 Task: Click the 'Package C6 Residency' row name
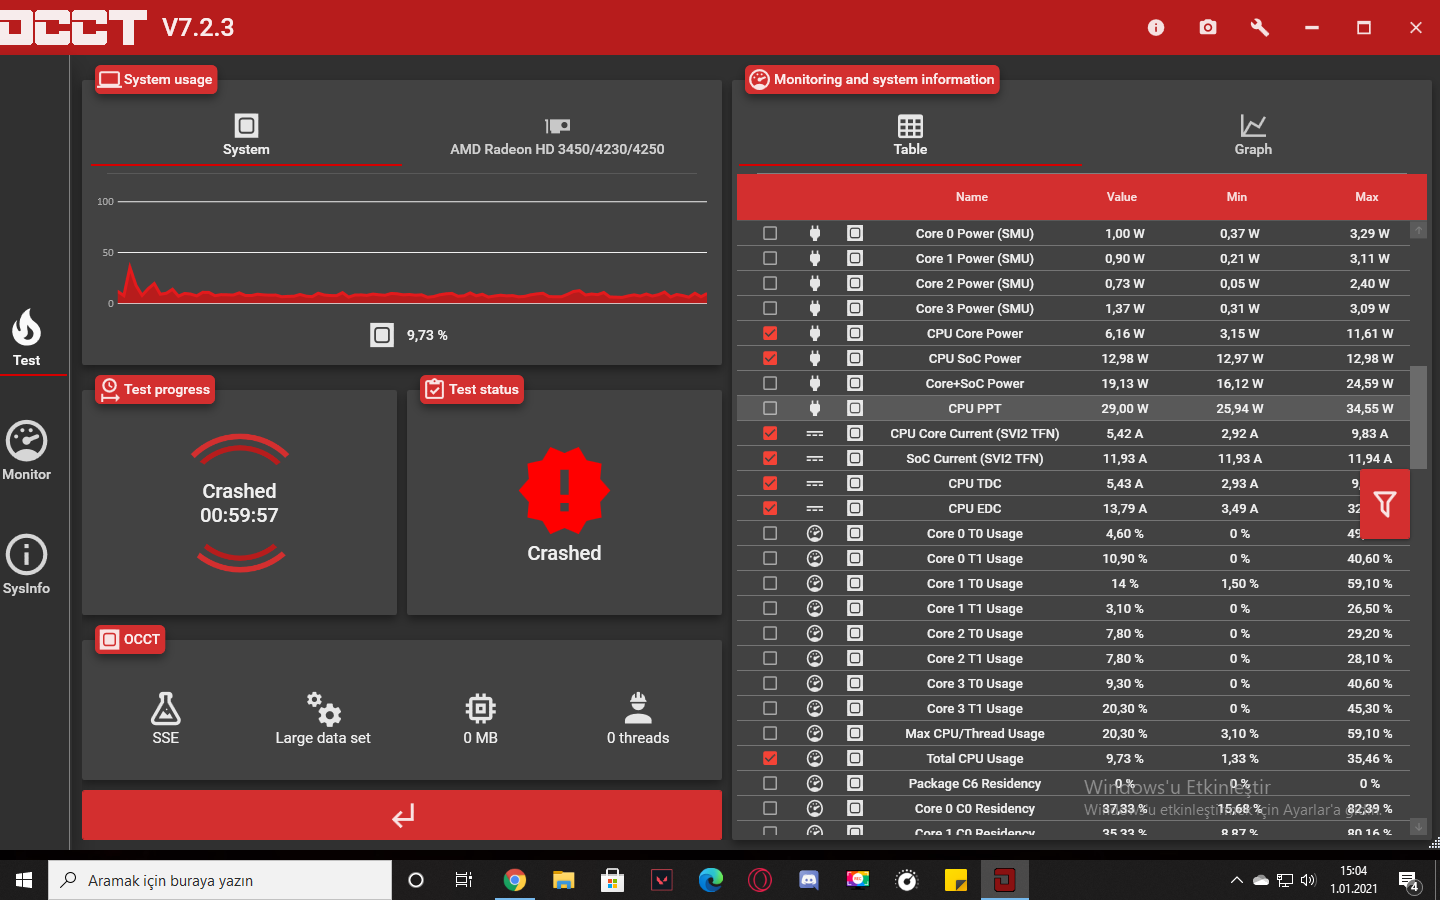coord(975,783)
